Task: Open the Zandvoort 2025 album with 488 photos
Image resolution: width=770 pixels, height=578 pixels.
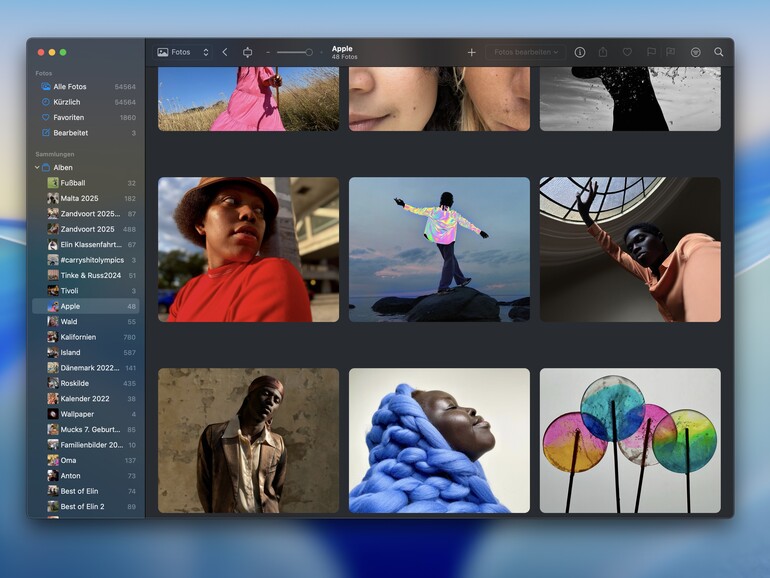Action: [86, 229]
